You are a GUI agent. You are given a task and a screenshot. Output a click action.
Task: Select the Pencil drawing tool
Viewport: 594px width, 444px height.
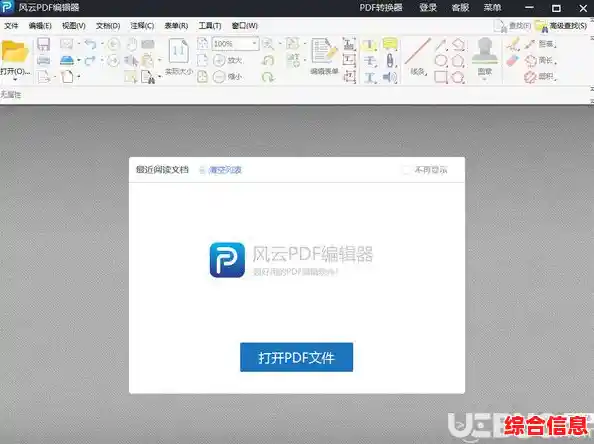(x=513, y=44)
